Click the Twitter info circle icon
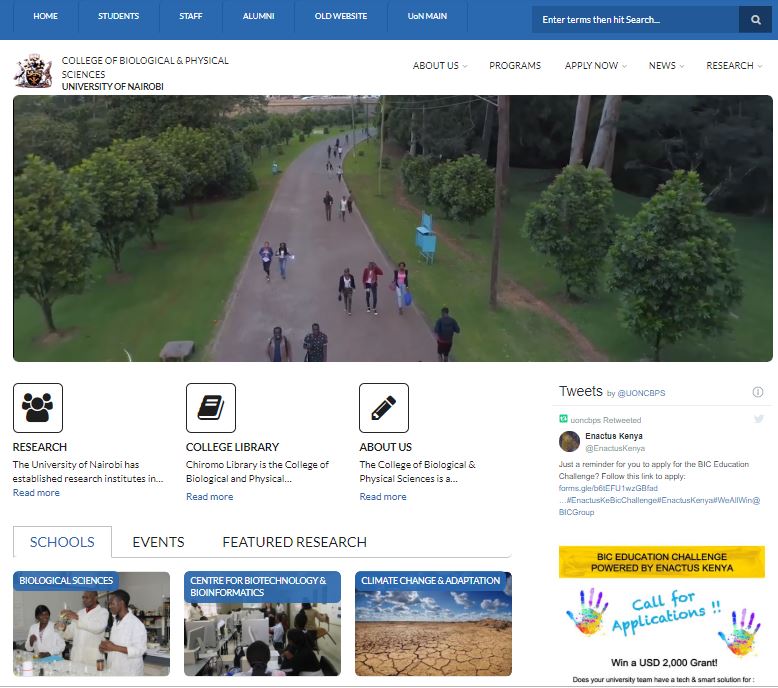 pyautogui.click(x=758, y=392)
